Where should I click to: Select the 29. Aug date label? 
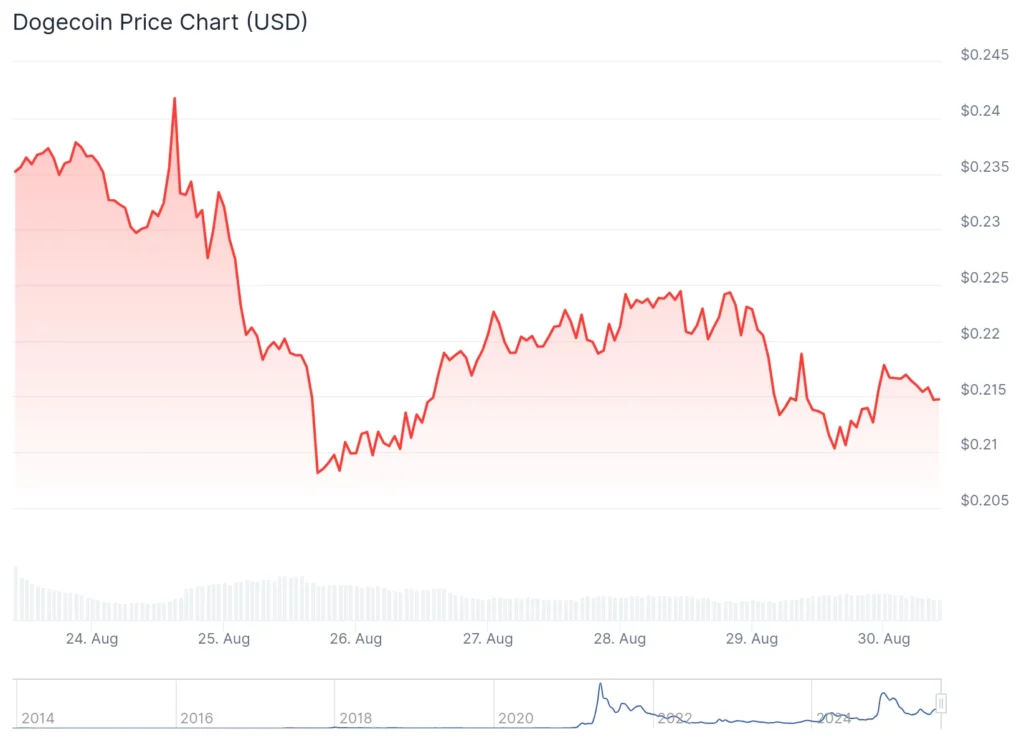pyautogui.click(x=751, y=639)
